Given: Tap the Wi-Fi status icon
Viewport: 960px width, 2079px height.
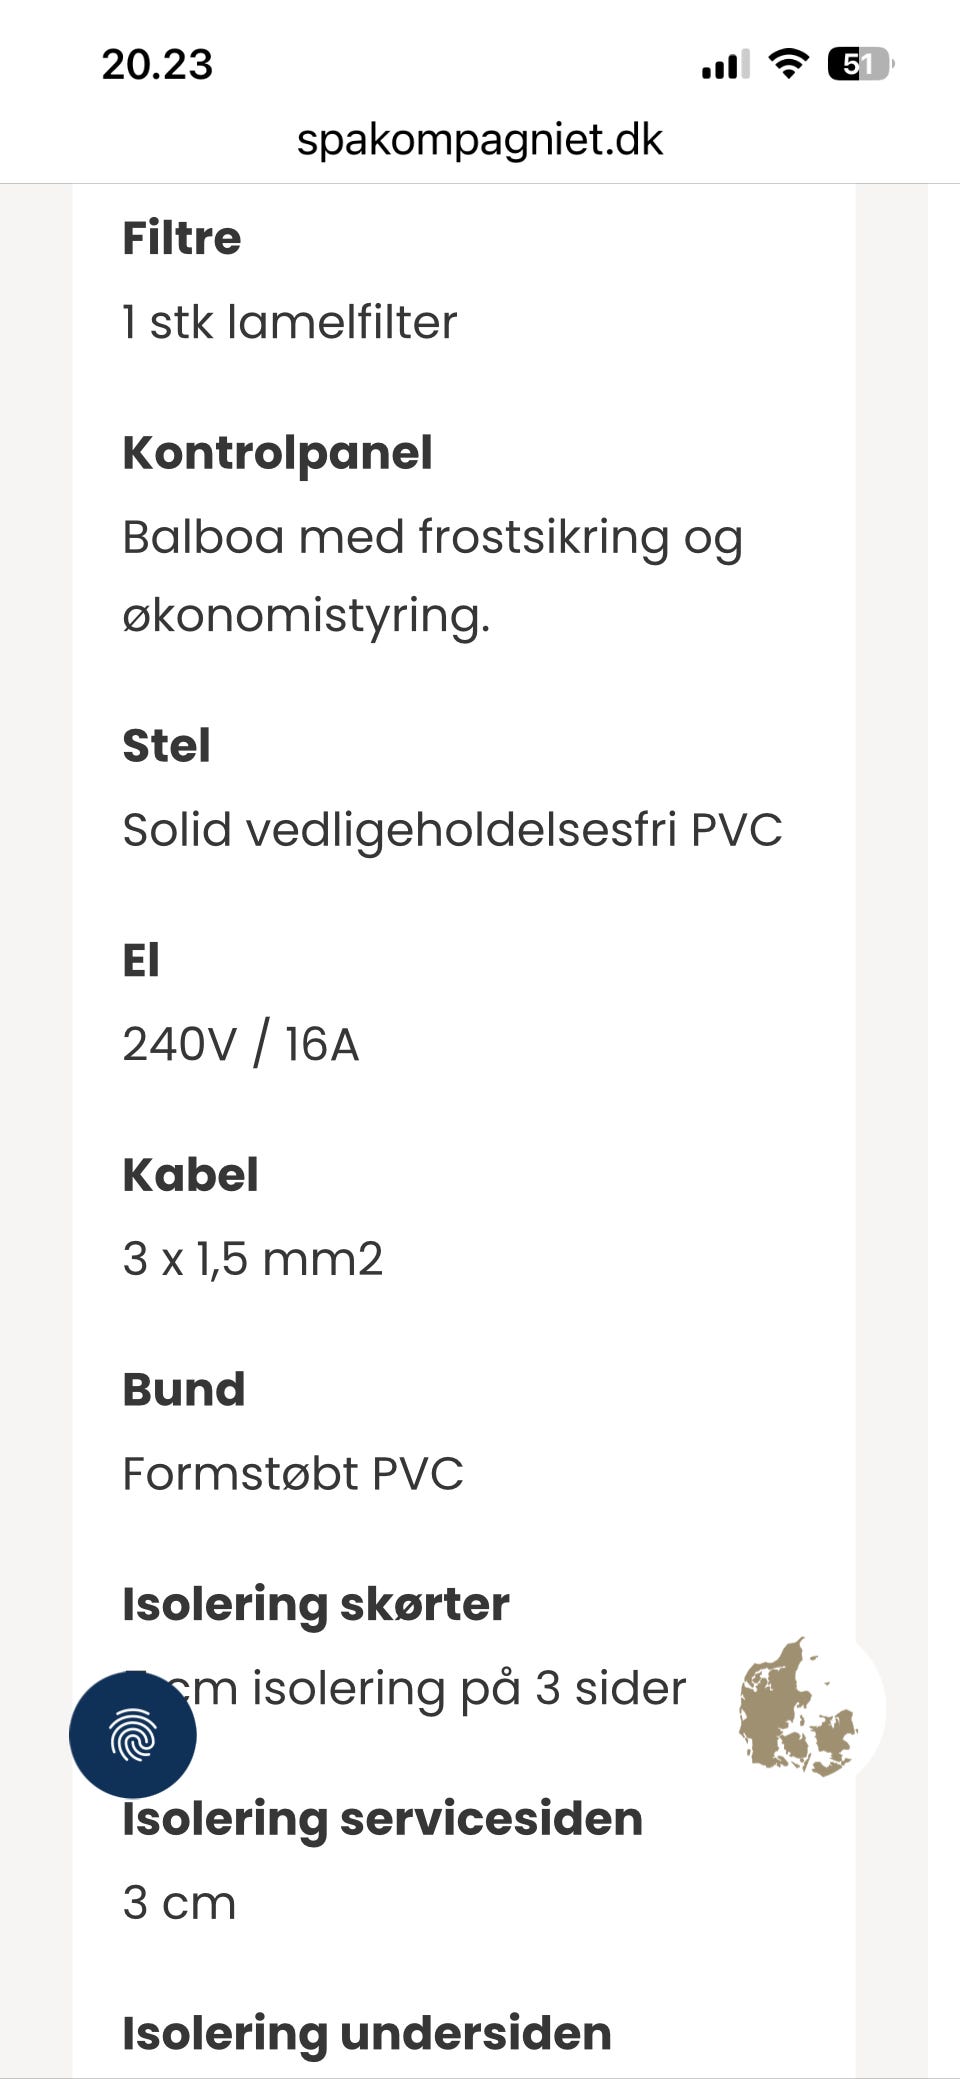Looking at the screenshot, I should pyautogui.click(x=788, y=65).
